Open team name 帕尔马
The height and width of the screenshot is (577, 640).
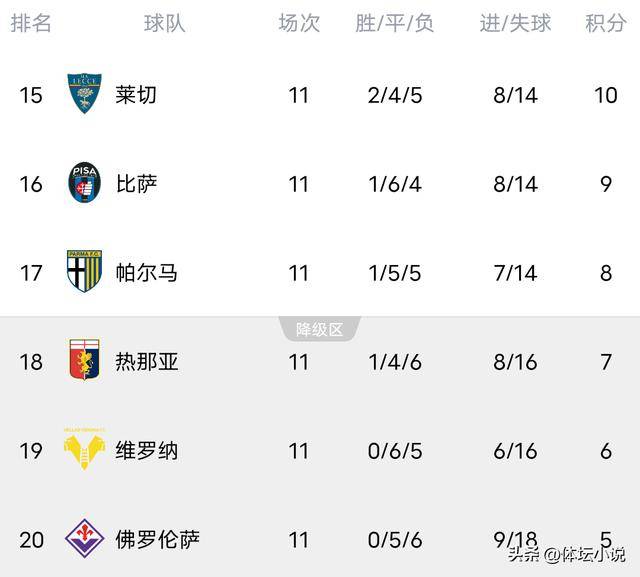pos(146,272)
